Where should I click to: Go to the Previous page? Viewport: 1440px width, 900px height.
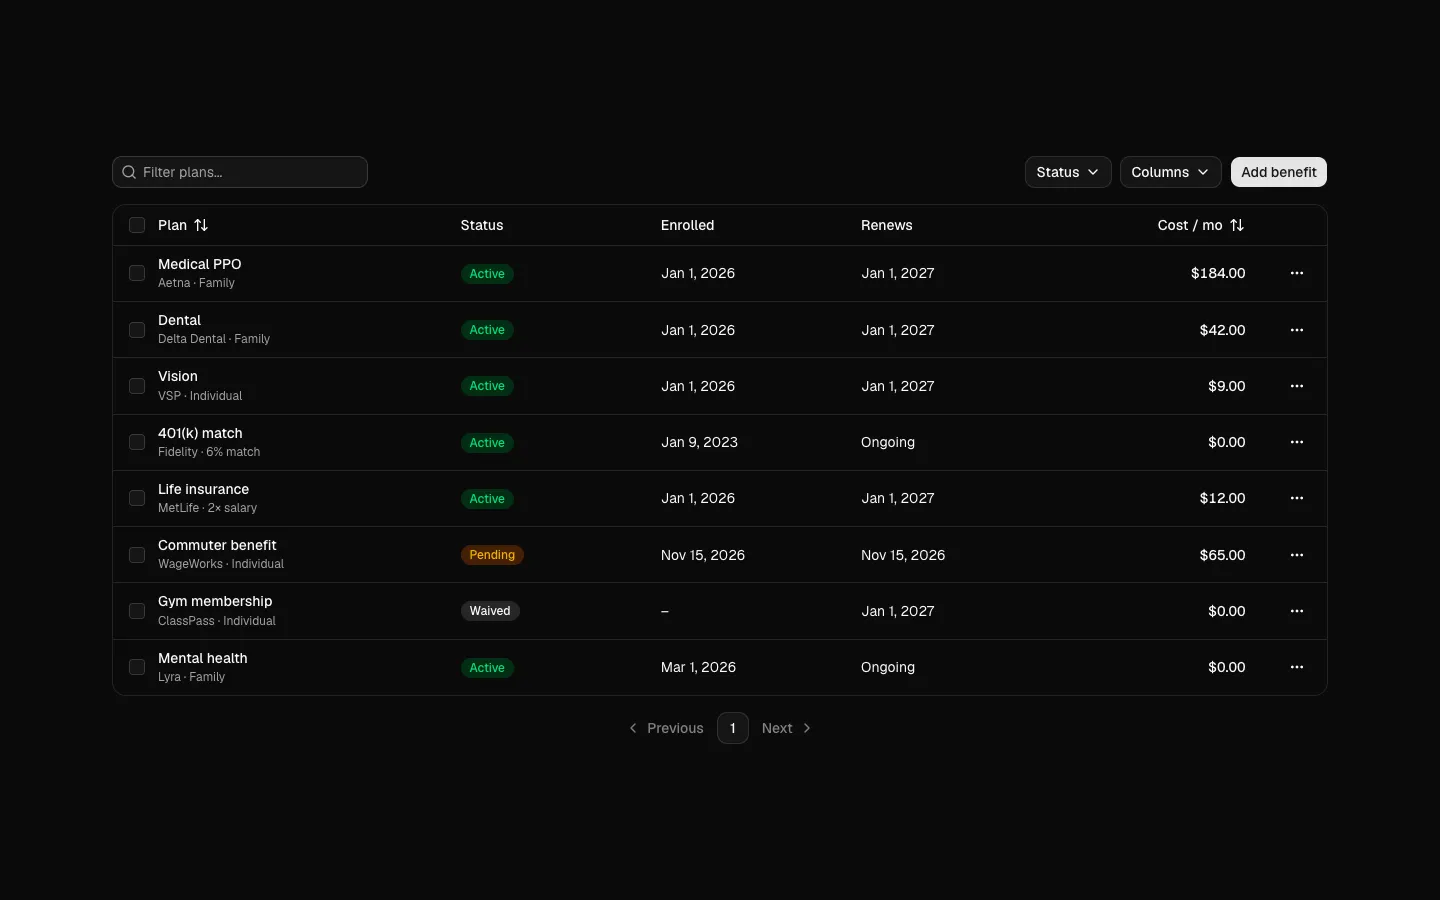(665, 728)
